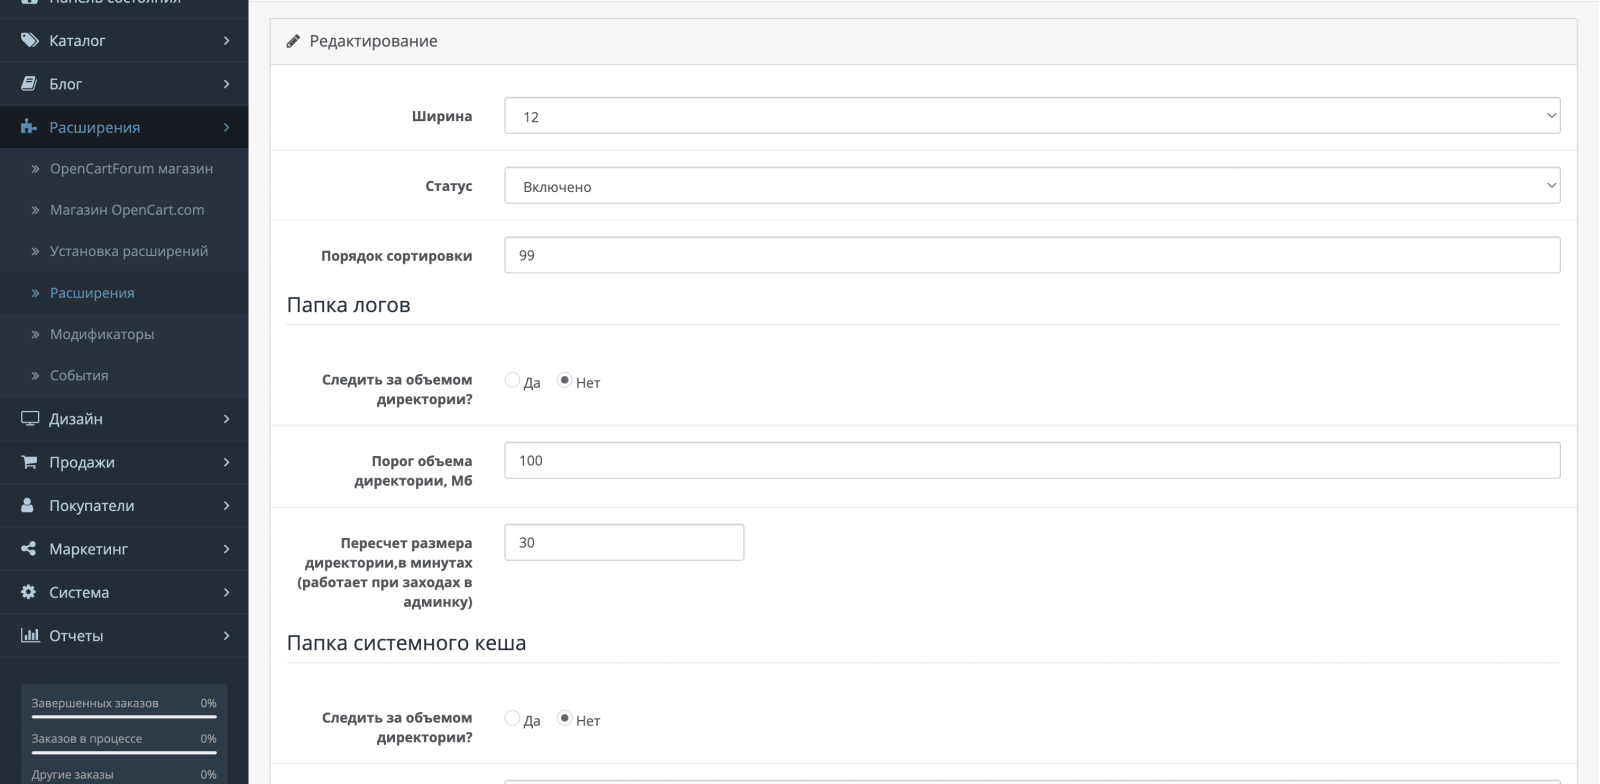
Task: Open OpenCartForum магазин link
Action: (131, 169)
